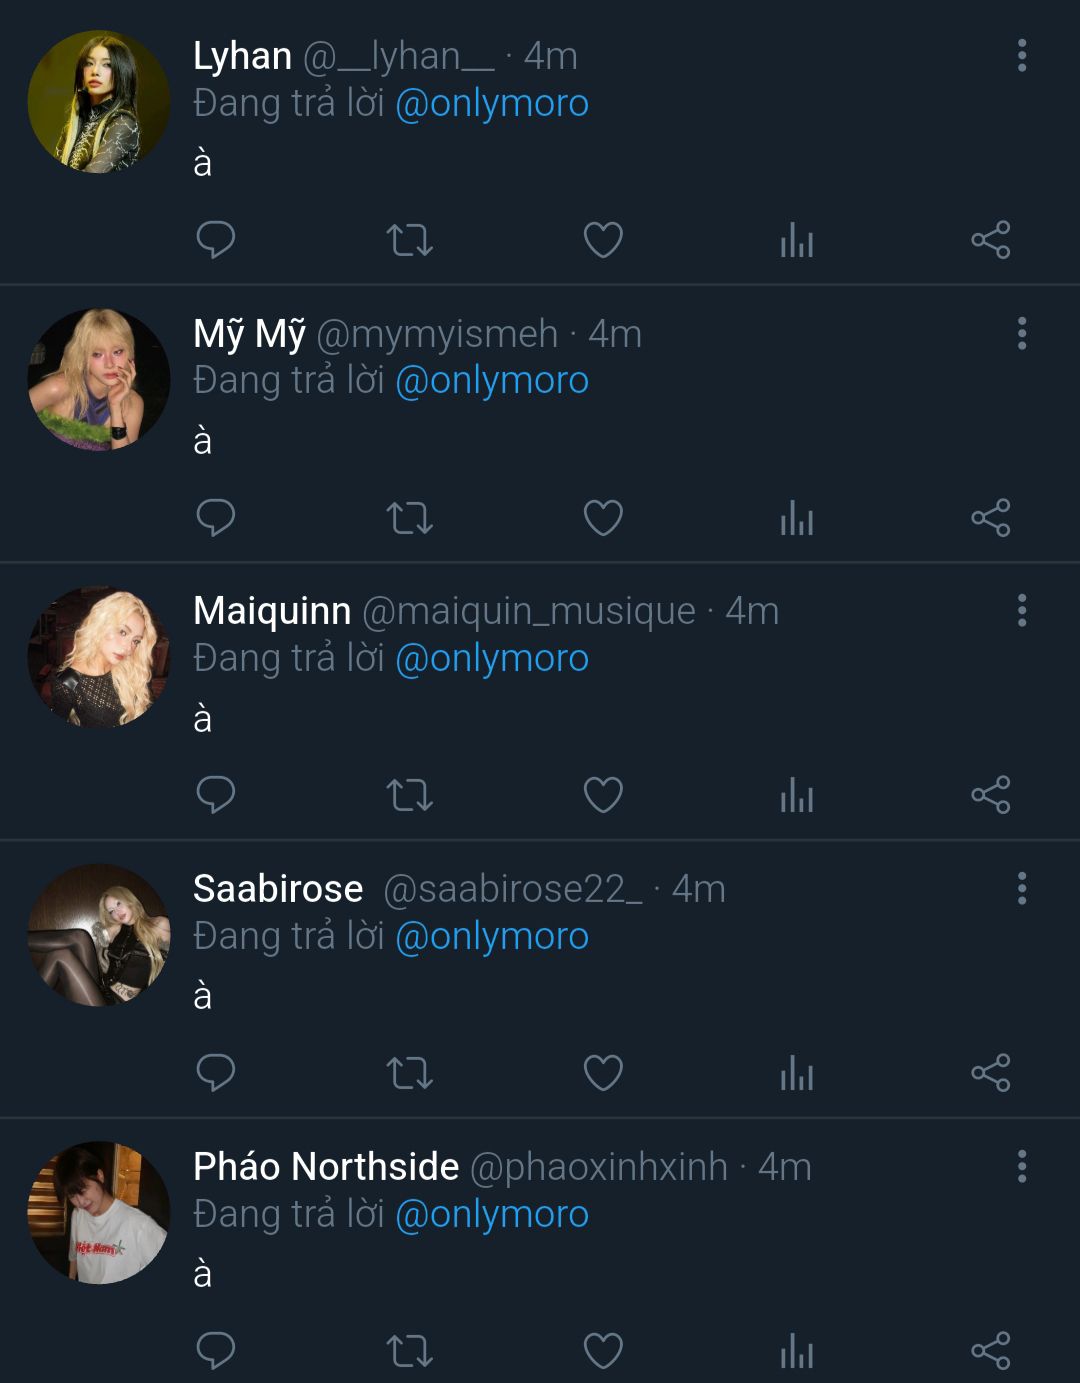
Task: View analytics on Saabirose's tweet
Action: coord(797,1073)
